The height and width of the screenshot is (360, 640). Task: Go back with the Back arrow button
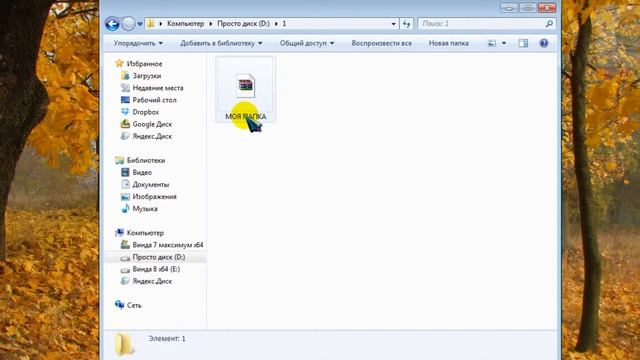click(x=112, y=24)
